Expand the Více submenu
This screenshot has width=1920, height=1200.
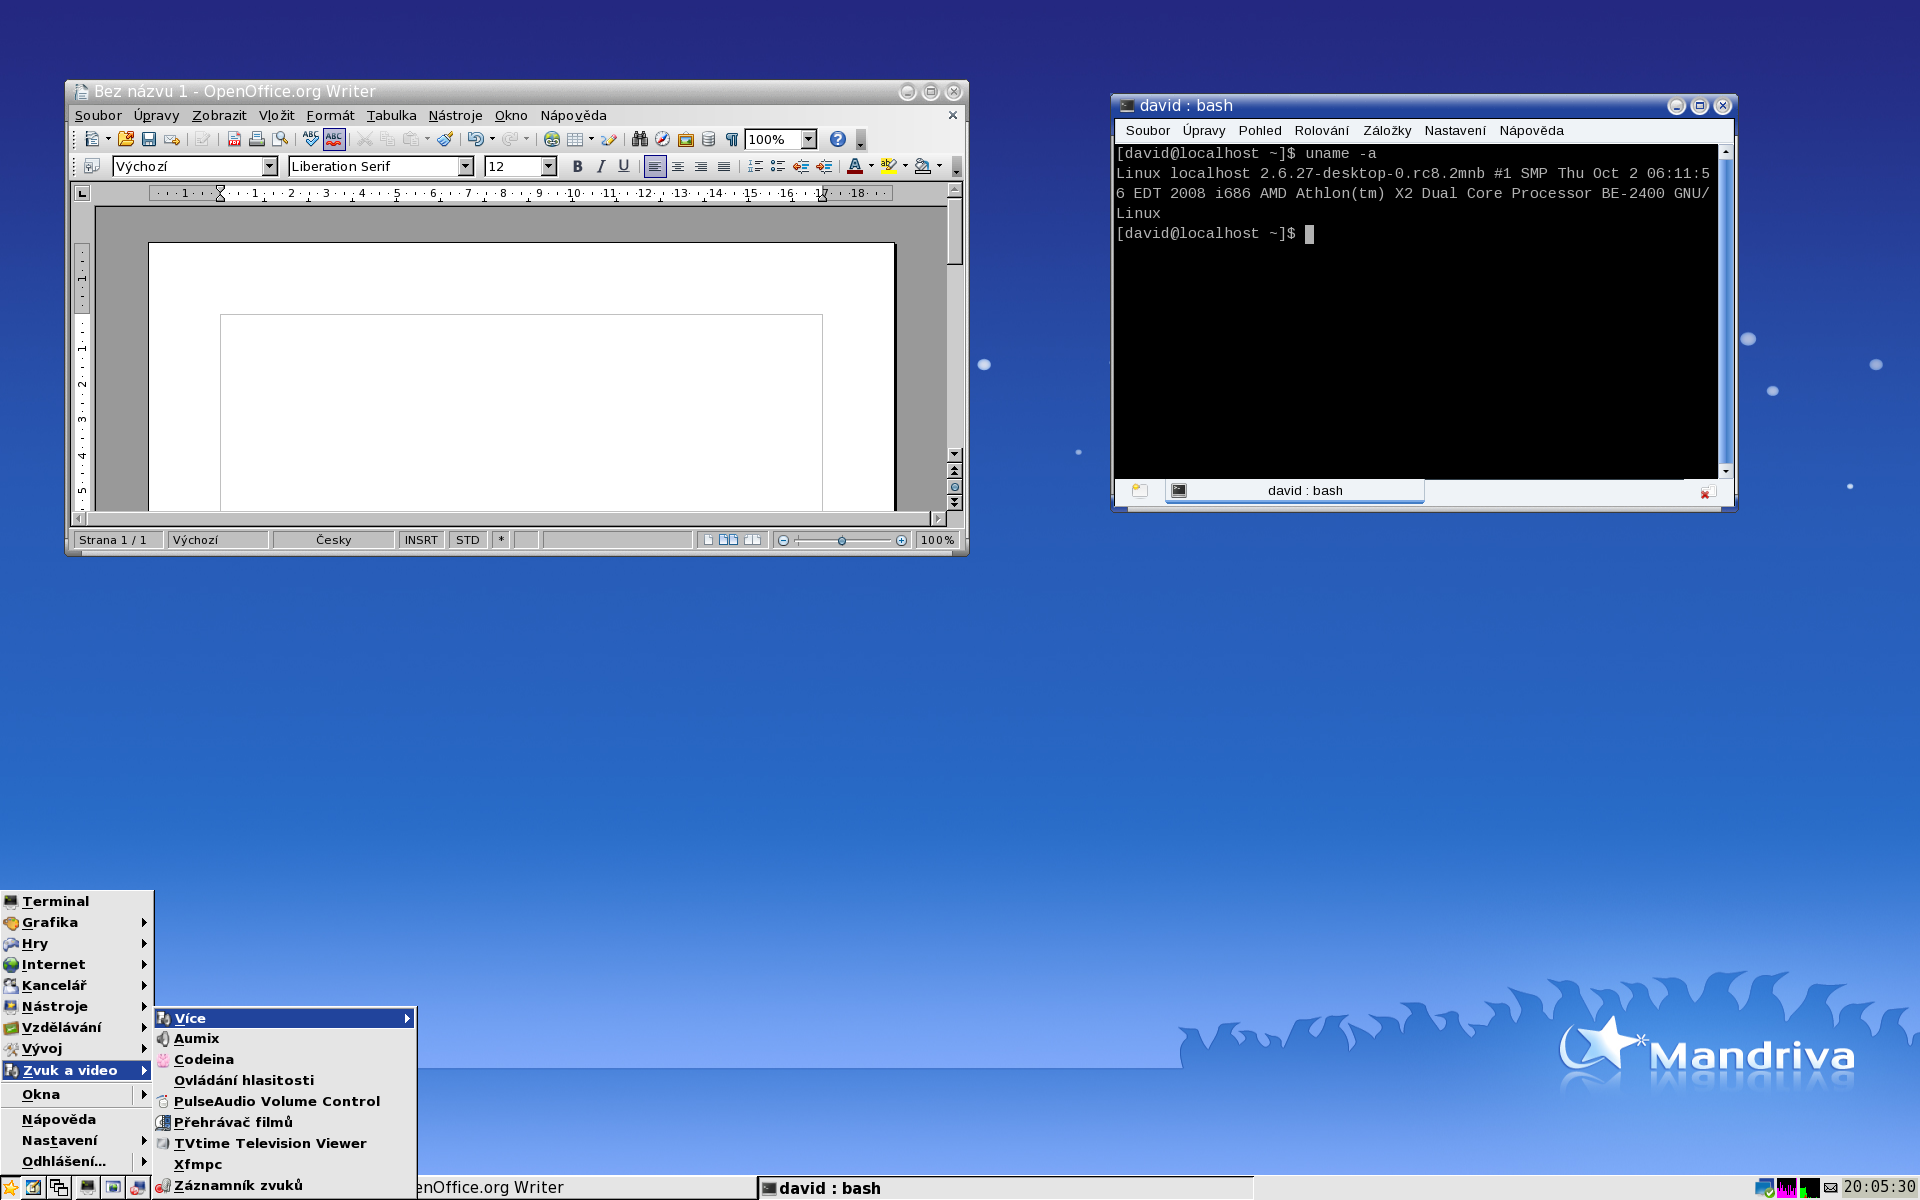pyautogui.click(x=285, y=1018)
